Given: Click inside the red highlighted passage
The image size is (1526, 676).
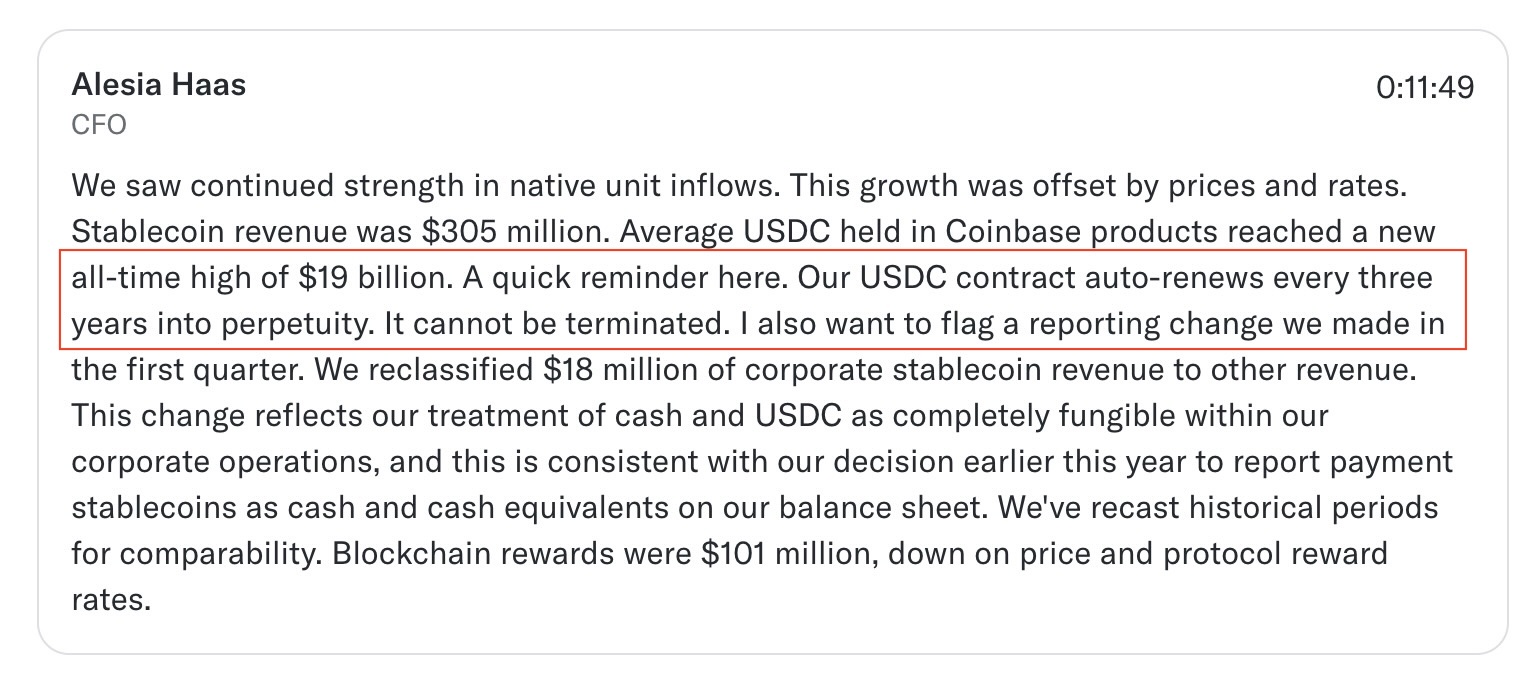Looking at the screenshot, I should (x=764, y=300).
